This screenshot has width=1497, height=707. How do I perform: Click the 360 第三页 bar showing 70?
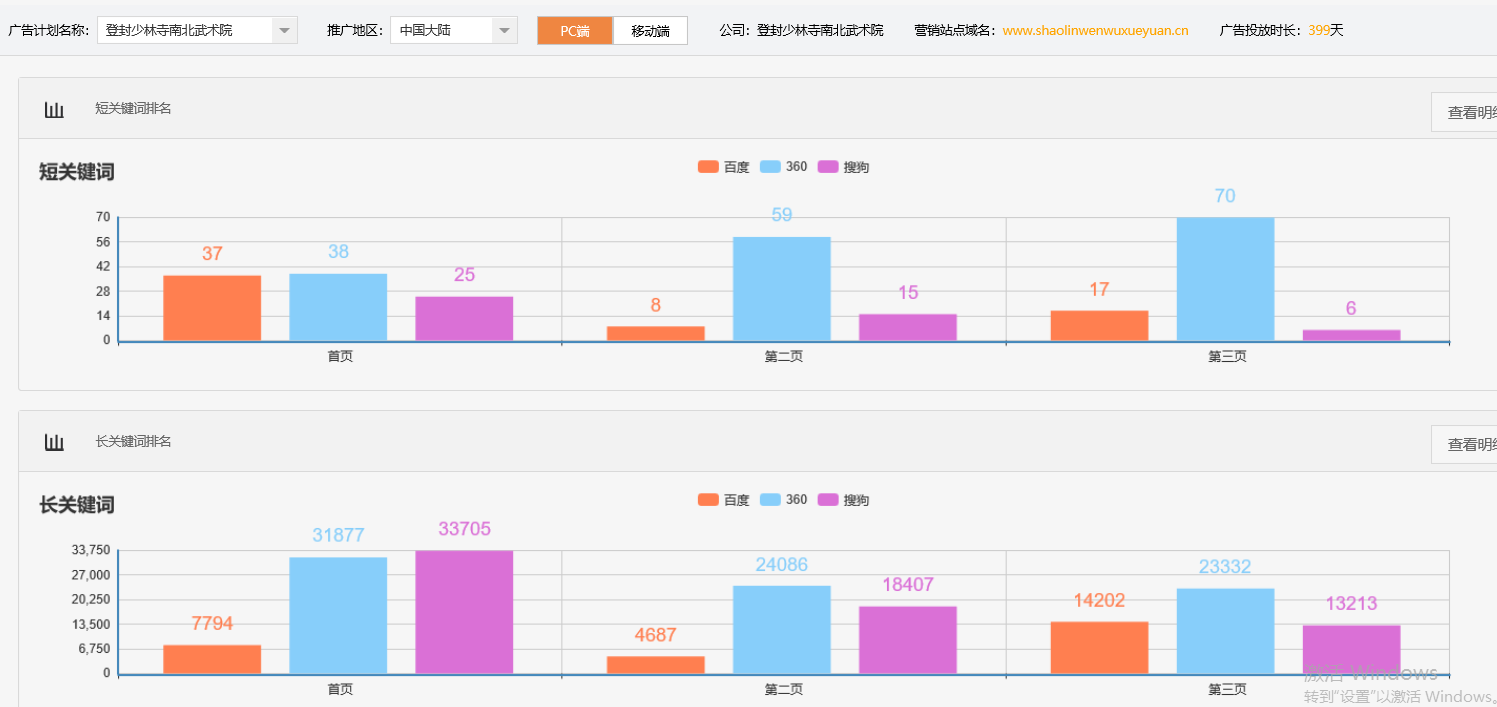pos(1225,279)
